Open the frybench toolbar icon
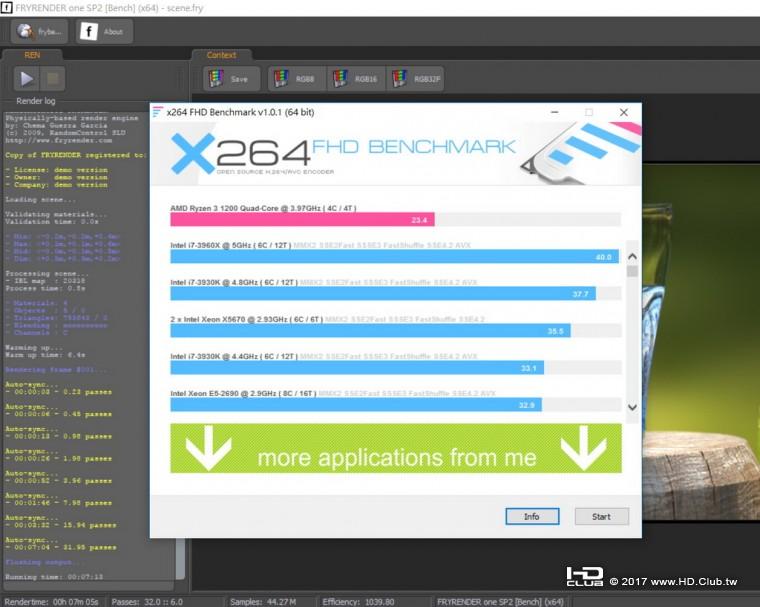This screenshot has width=760, height=607. pos(41,31)
